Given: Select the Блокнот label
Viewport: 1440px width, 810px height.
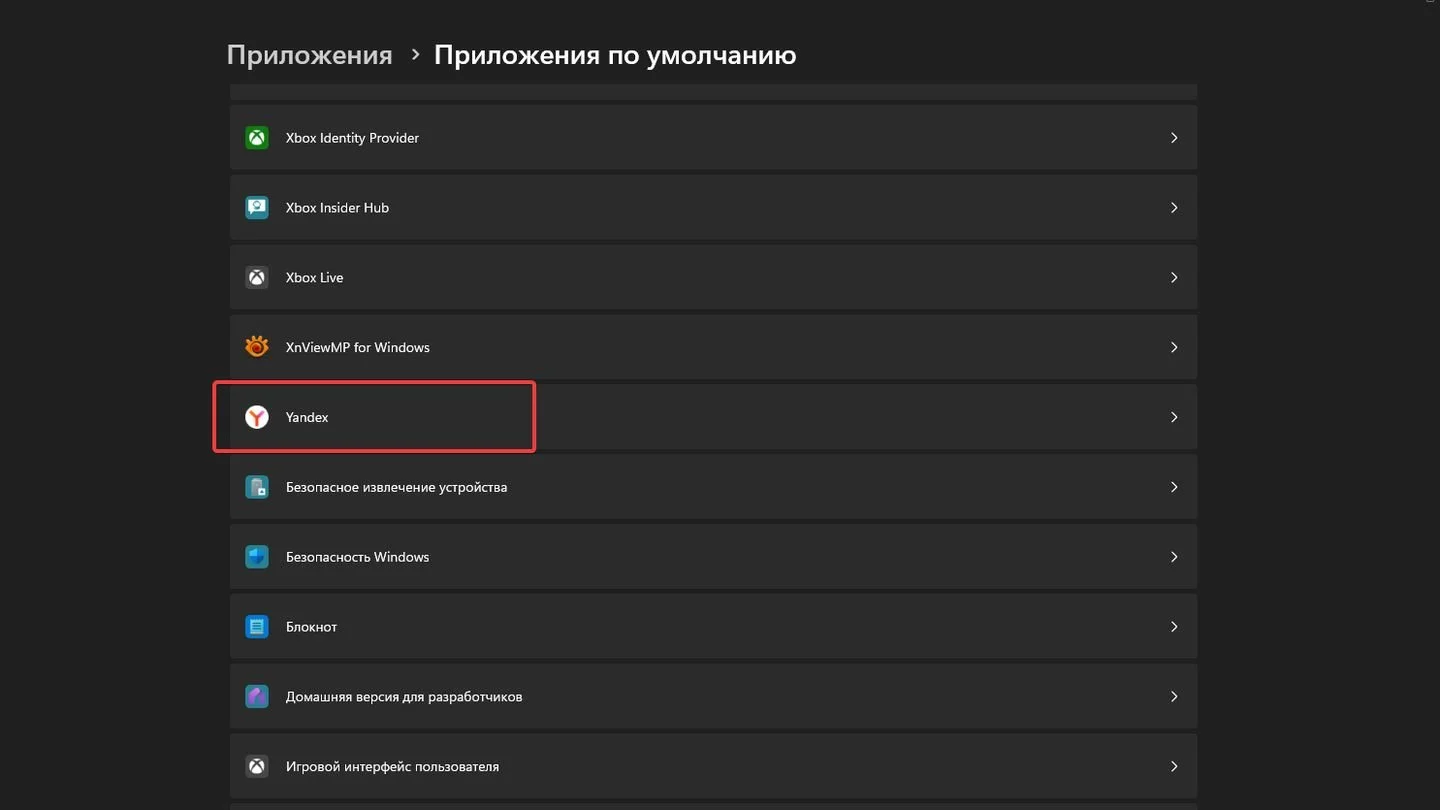Looking at the screenshot, I should 311,627.
